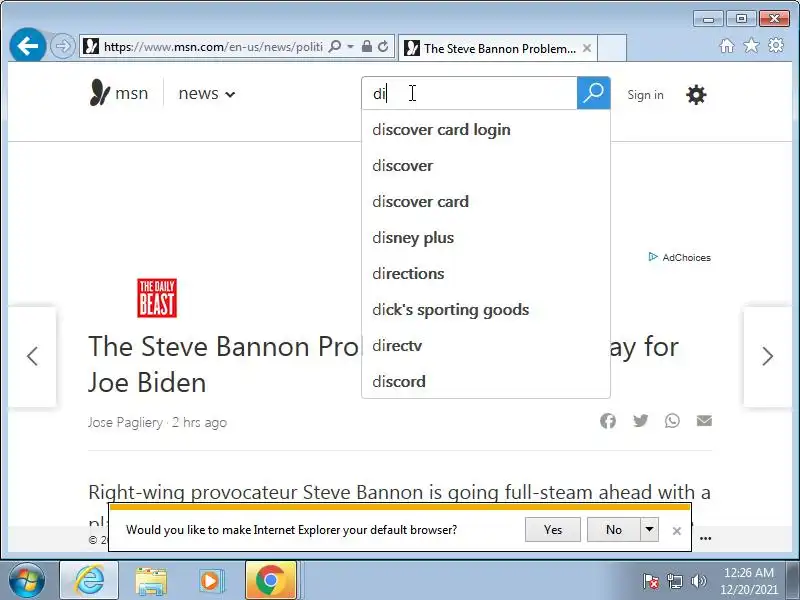Image resolution: width=800 pixels, height=600 pixels.
Task: Click the browser Forward arrow button
Action: [62, 46]
